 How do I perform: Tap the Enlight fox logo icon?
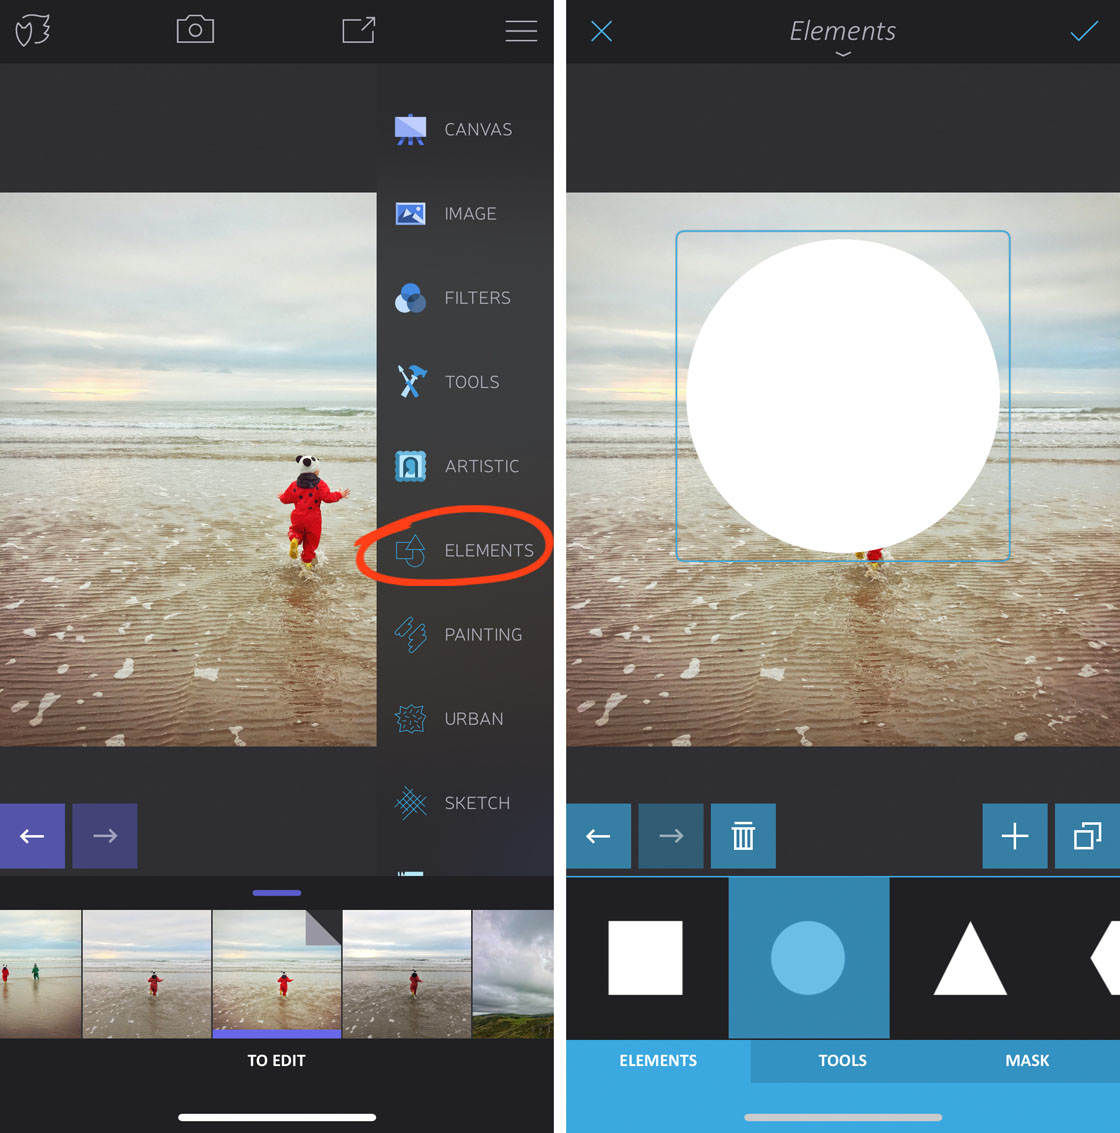click(33, 31)
